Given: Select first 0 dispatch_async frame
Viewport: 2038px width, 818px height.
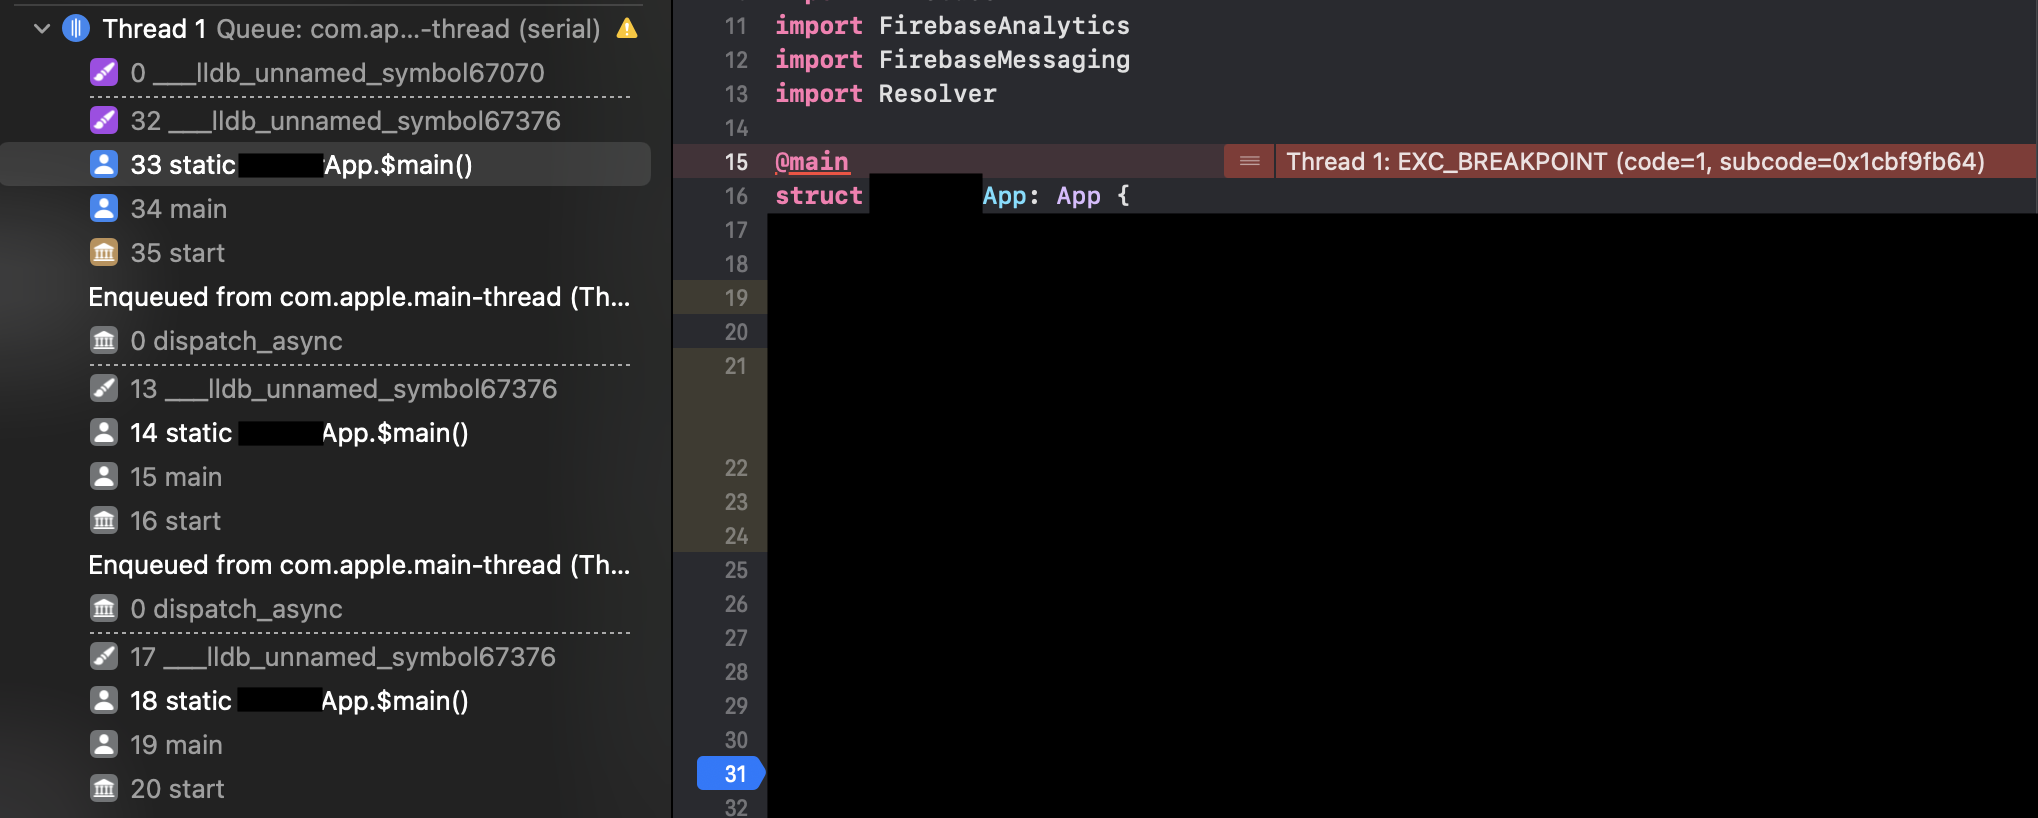Looking at the screenshot, I should (x=236, y=341).
